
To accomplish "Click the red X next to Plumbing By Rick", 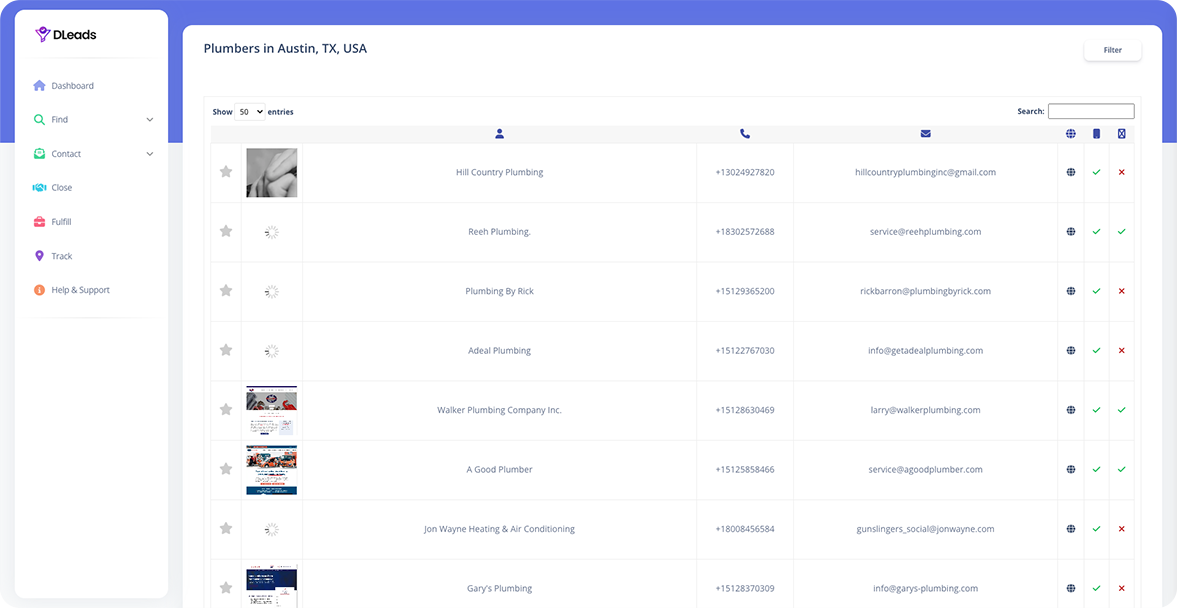I will 1121,291.
